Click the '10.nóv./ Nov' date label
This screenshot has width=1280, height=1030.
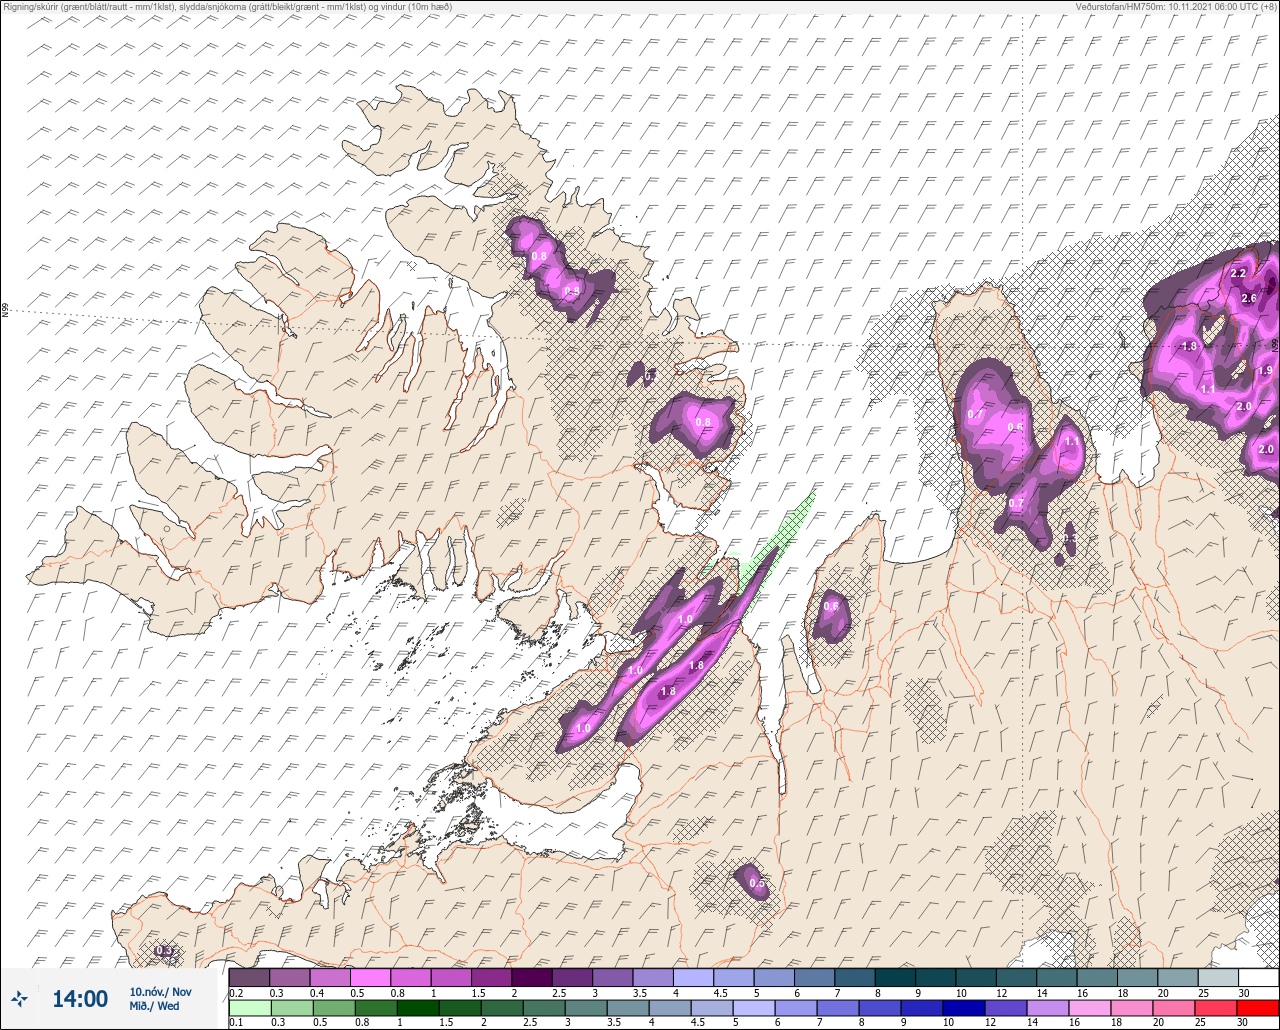pyautogui.click(x=160, y=991)
